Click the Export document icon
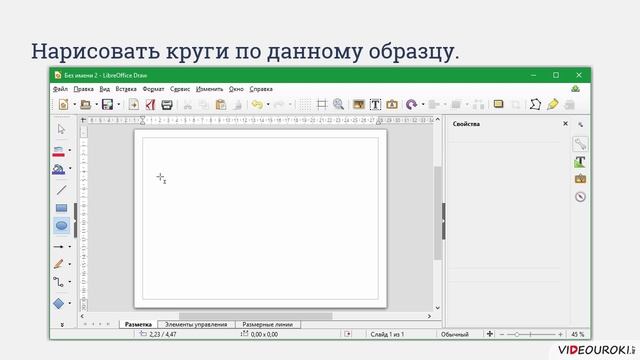This screenshot has width=640, height=360. click(x=133, y=104)
